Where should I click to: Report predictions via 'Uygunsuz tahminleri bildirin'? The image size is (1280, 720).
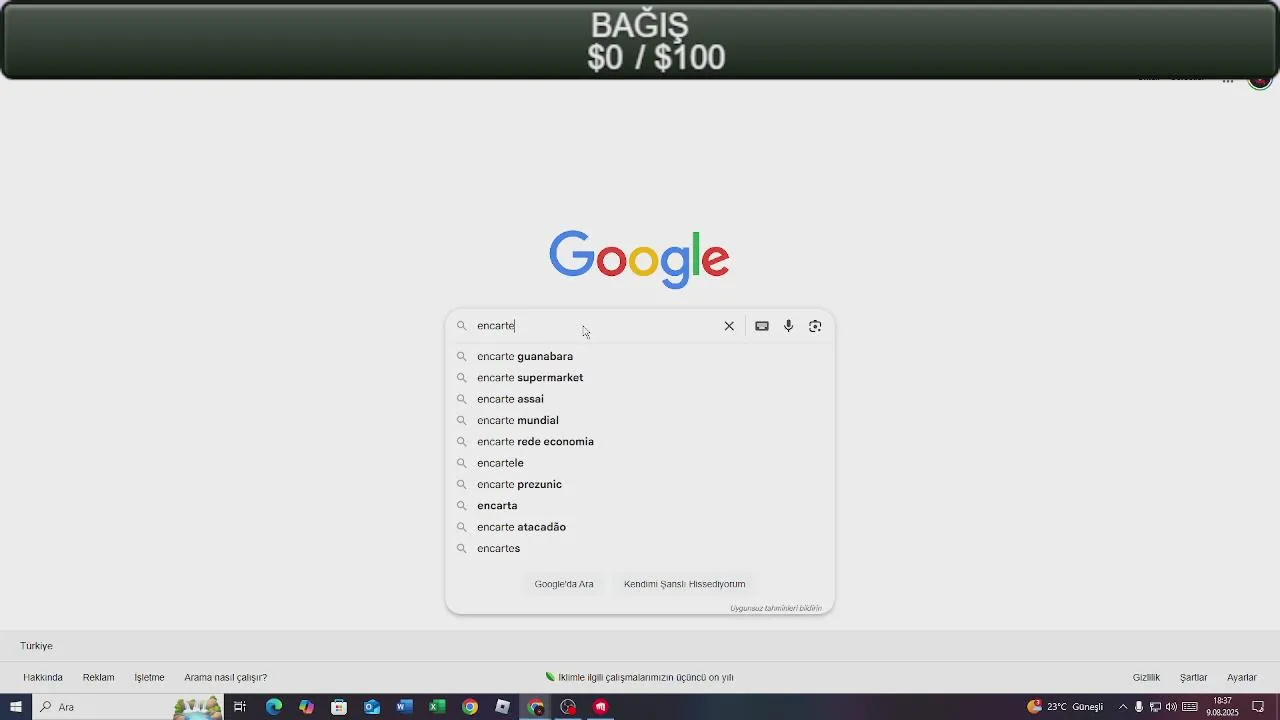click(775, 608)
